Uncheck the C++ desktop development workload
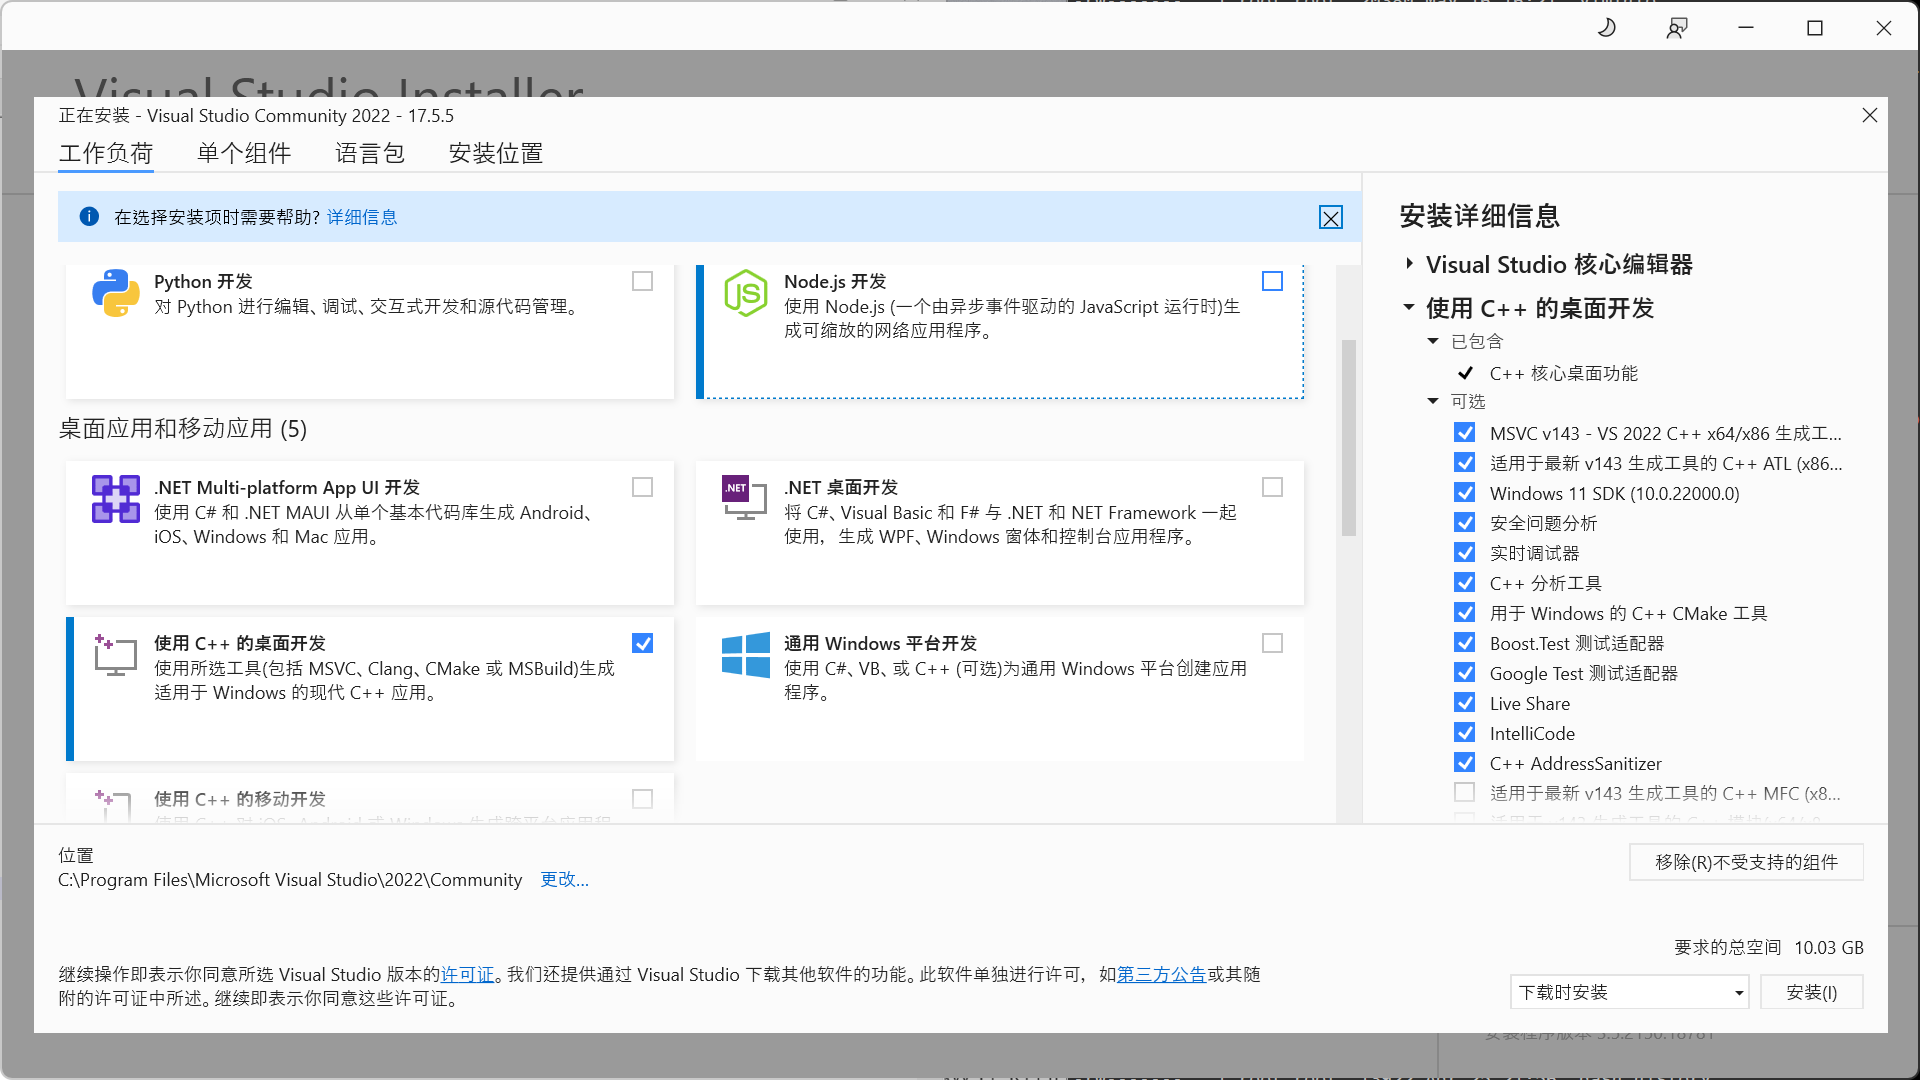Viewport: 1920px width, 1080px height. (643, 643)
